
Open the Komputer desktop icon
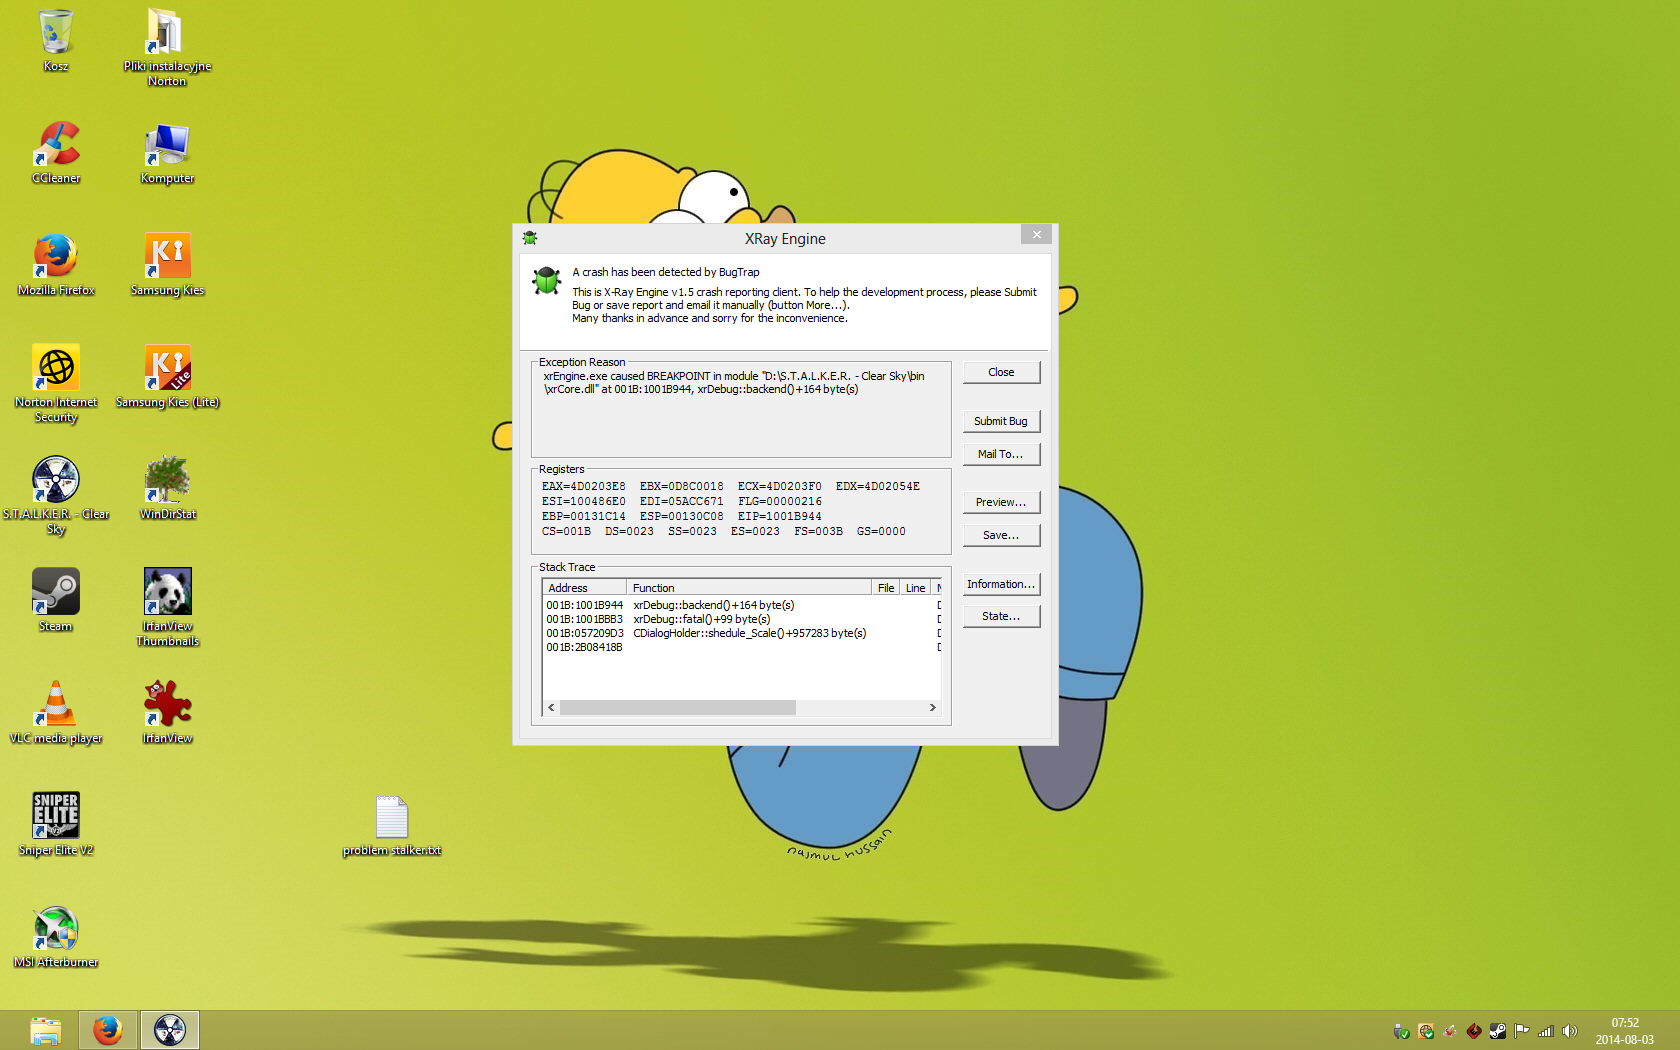pos(167,152)
